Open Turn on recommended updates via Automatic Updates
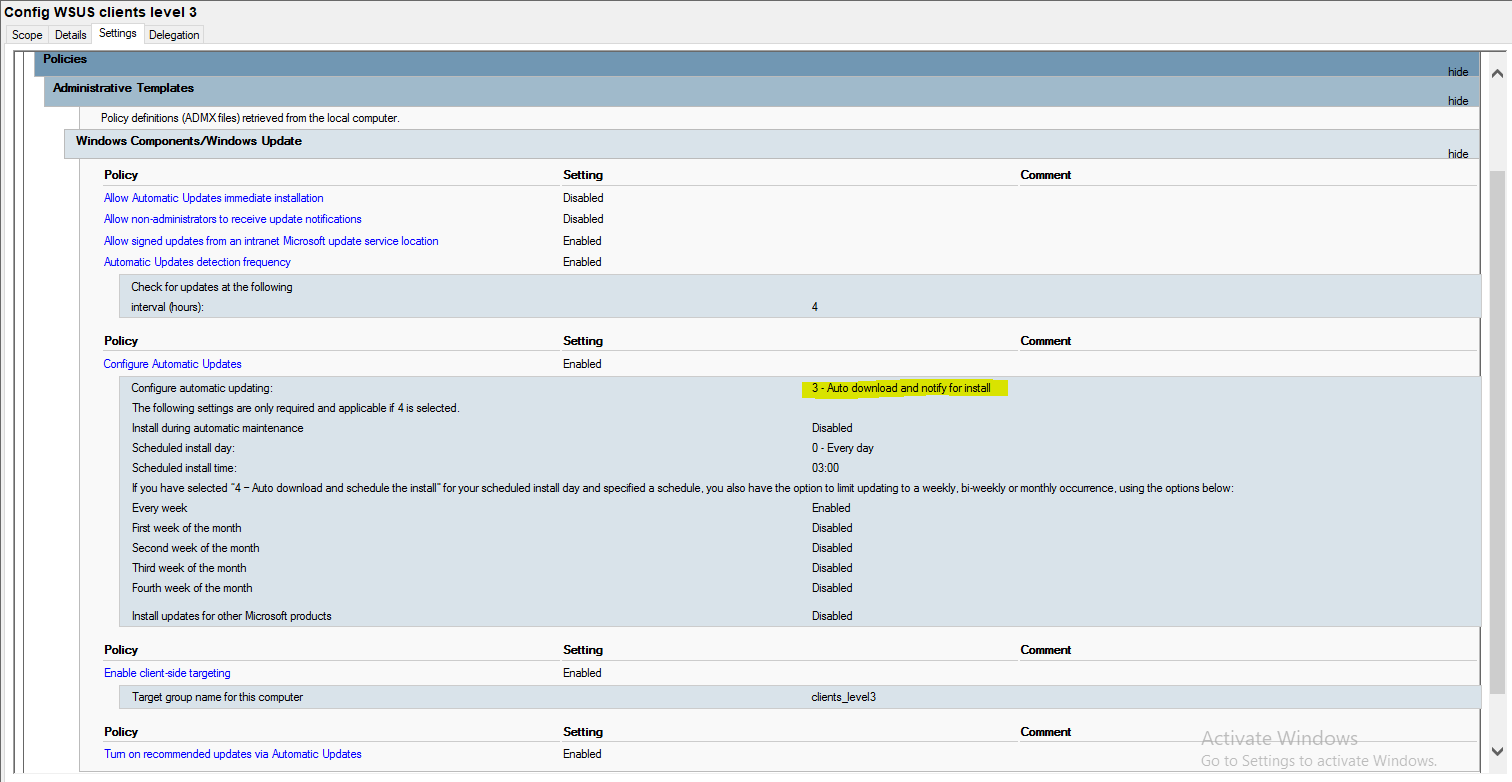 pos(233,754)
